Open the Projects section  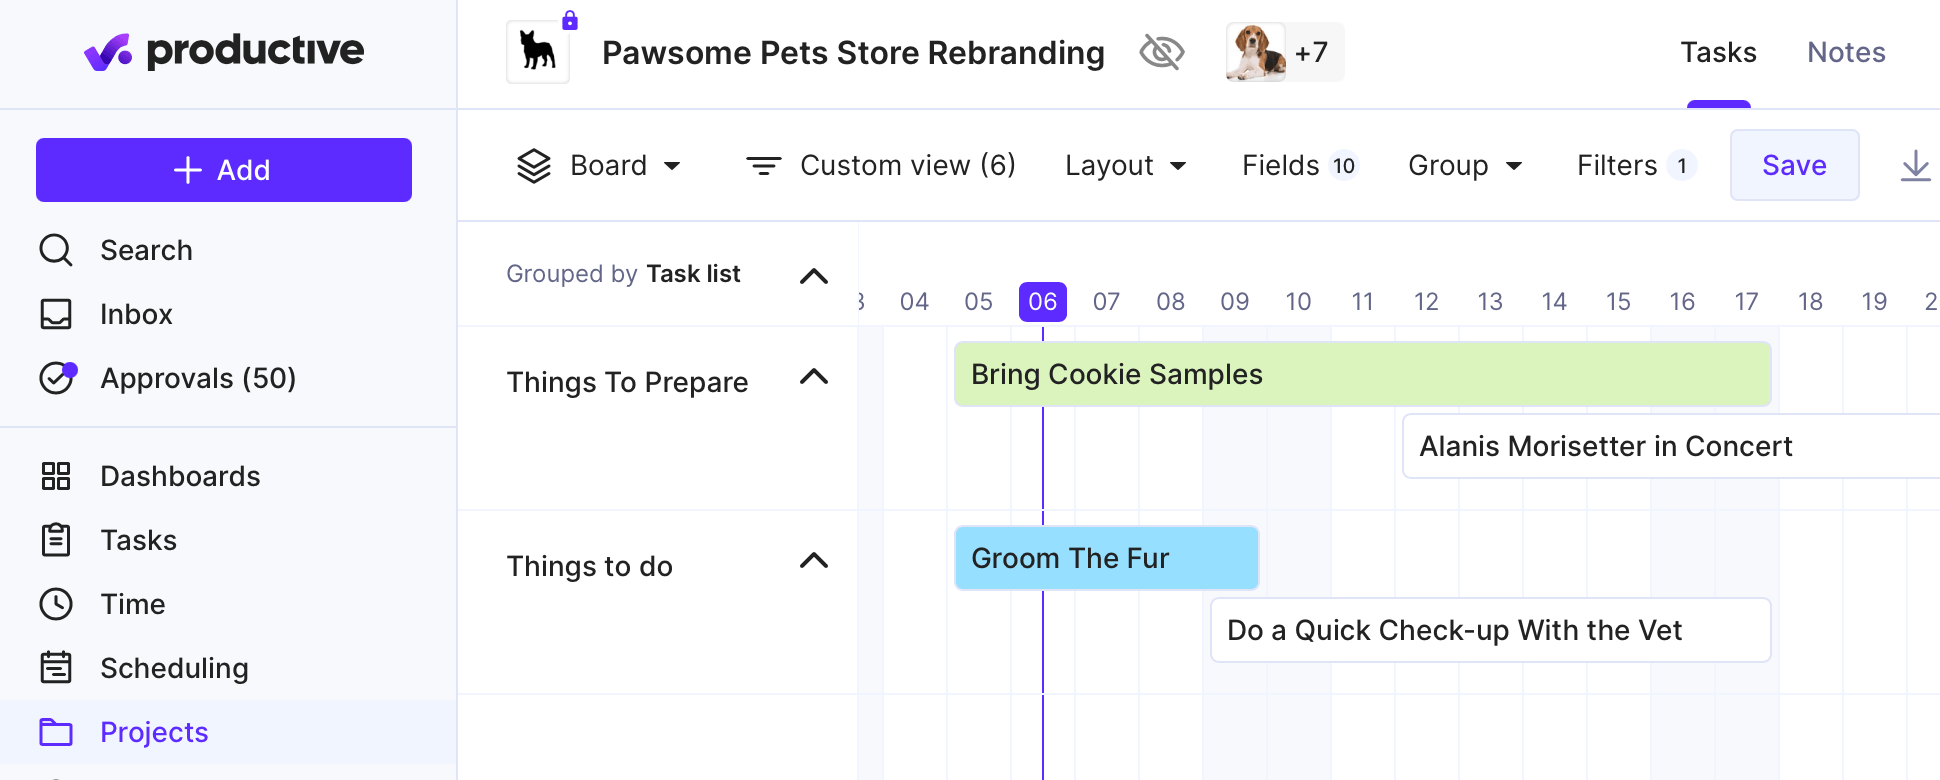click(154, 732)
